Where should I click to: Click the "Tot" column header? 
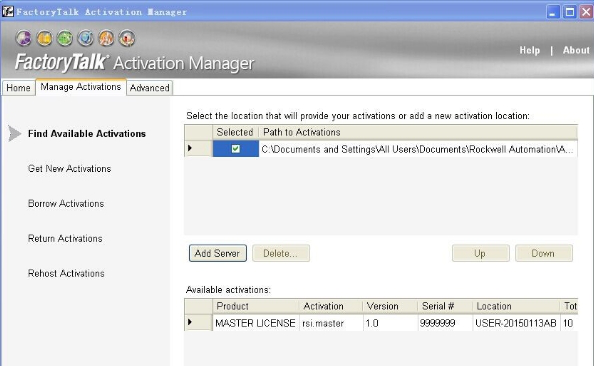[569, 306]
